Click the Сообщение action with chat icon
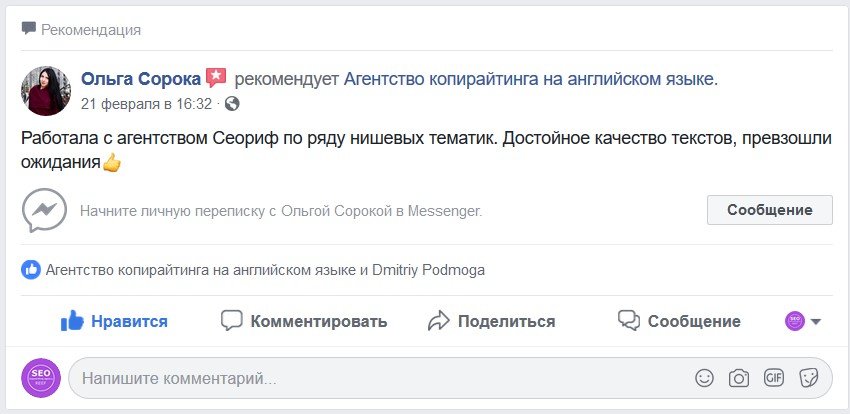The image size is (850, 414). click(x=680, y=321)
